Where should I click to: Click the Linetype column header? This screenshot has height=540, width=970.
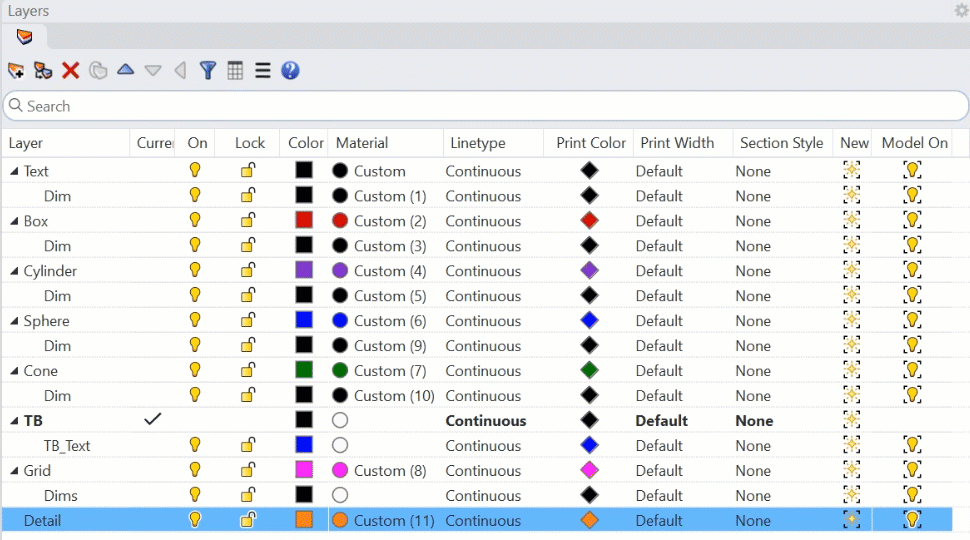478,143
